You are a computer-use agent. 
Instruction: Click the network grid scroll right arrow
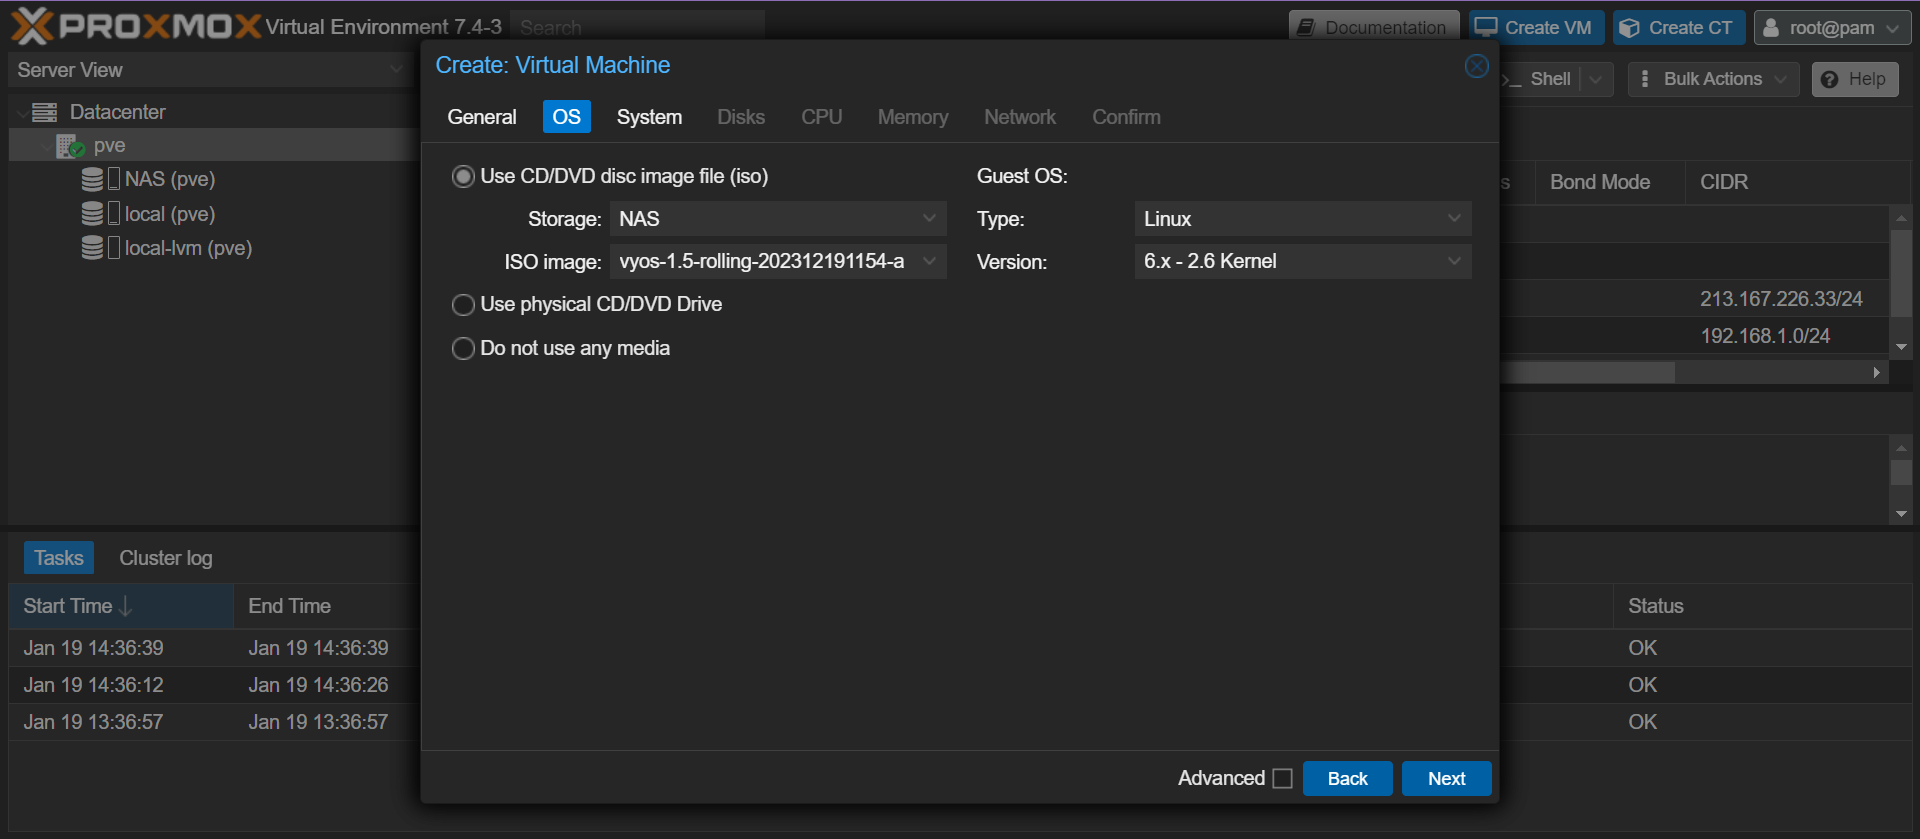(1877, 372)
